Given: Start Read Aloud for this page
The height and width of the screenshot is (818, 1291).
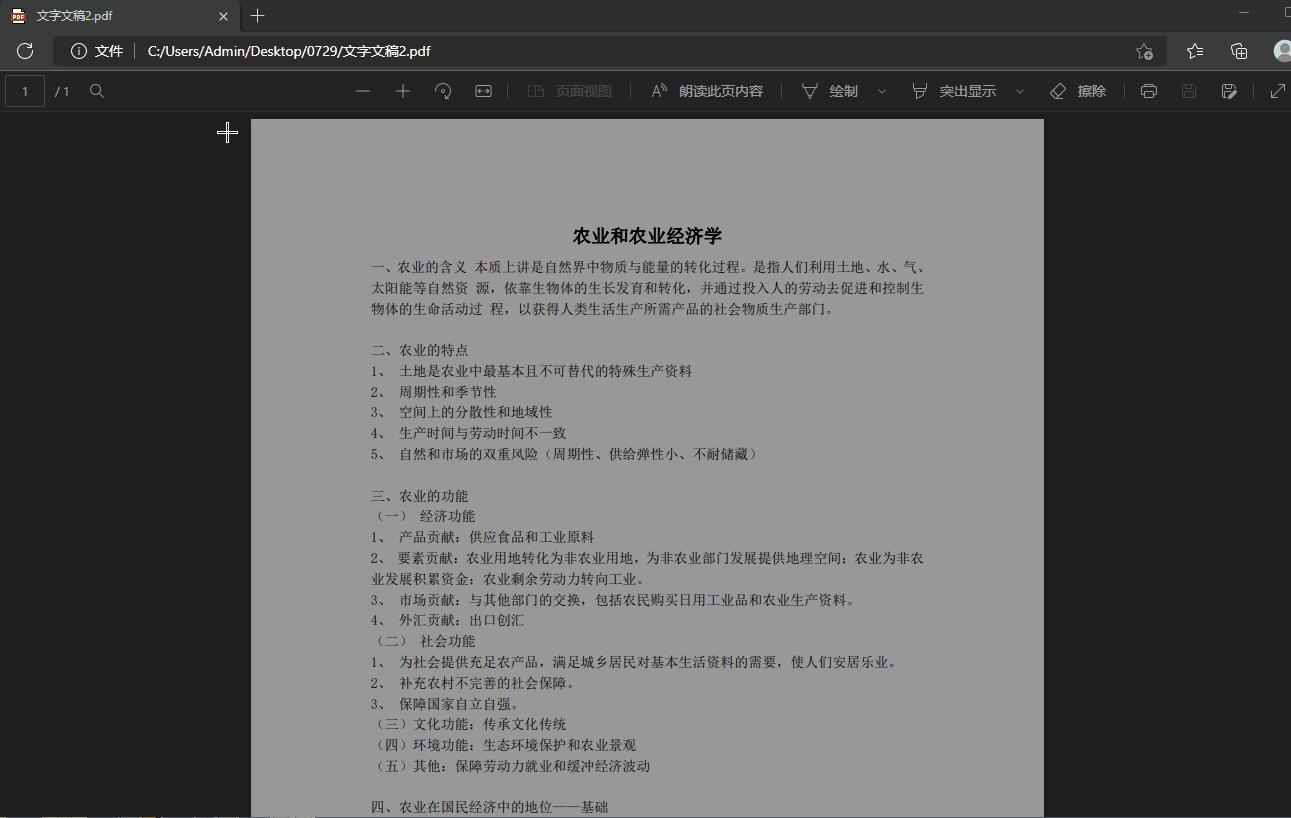Looking at the screenshot, I should [x=706, y=90].
